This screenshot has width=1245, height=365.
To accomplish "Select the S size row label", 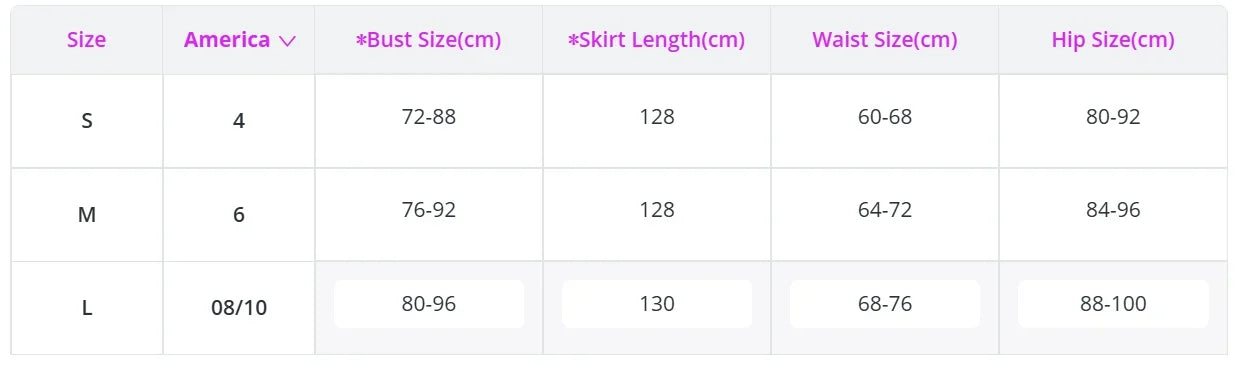I will 87,121.
